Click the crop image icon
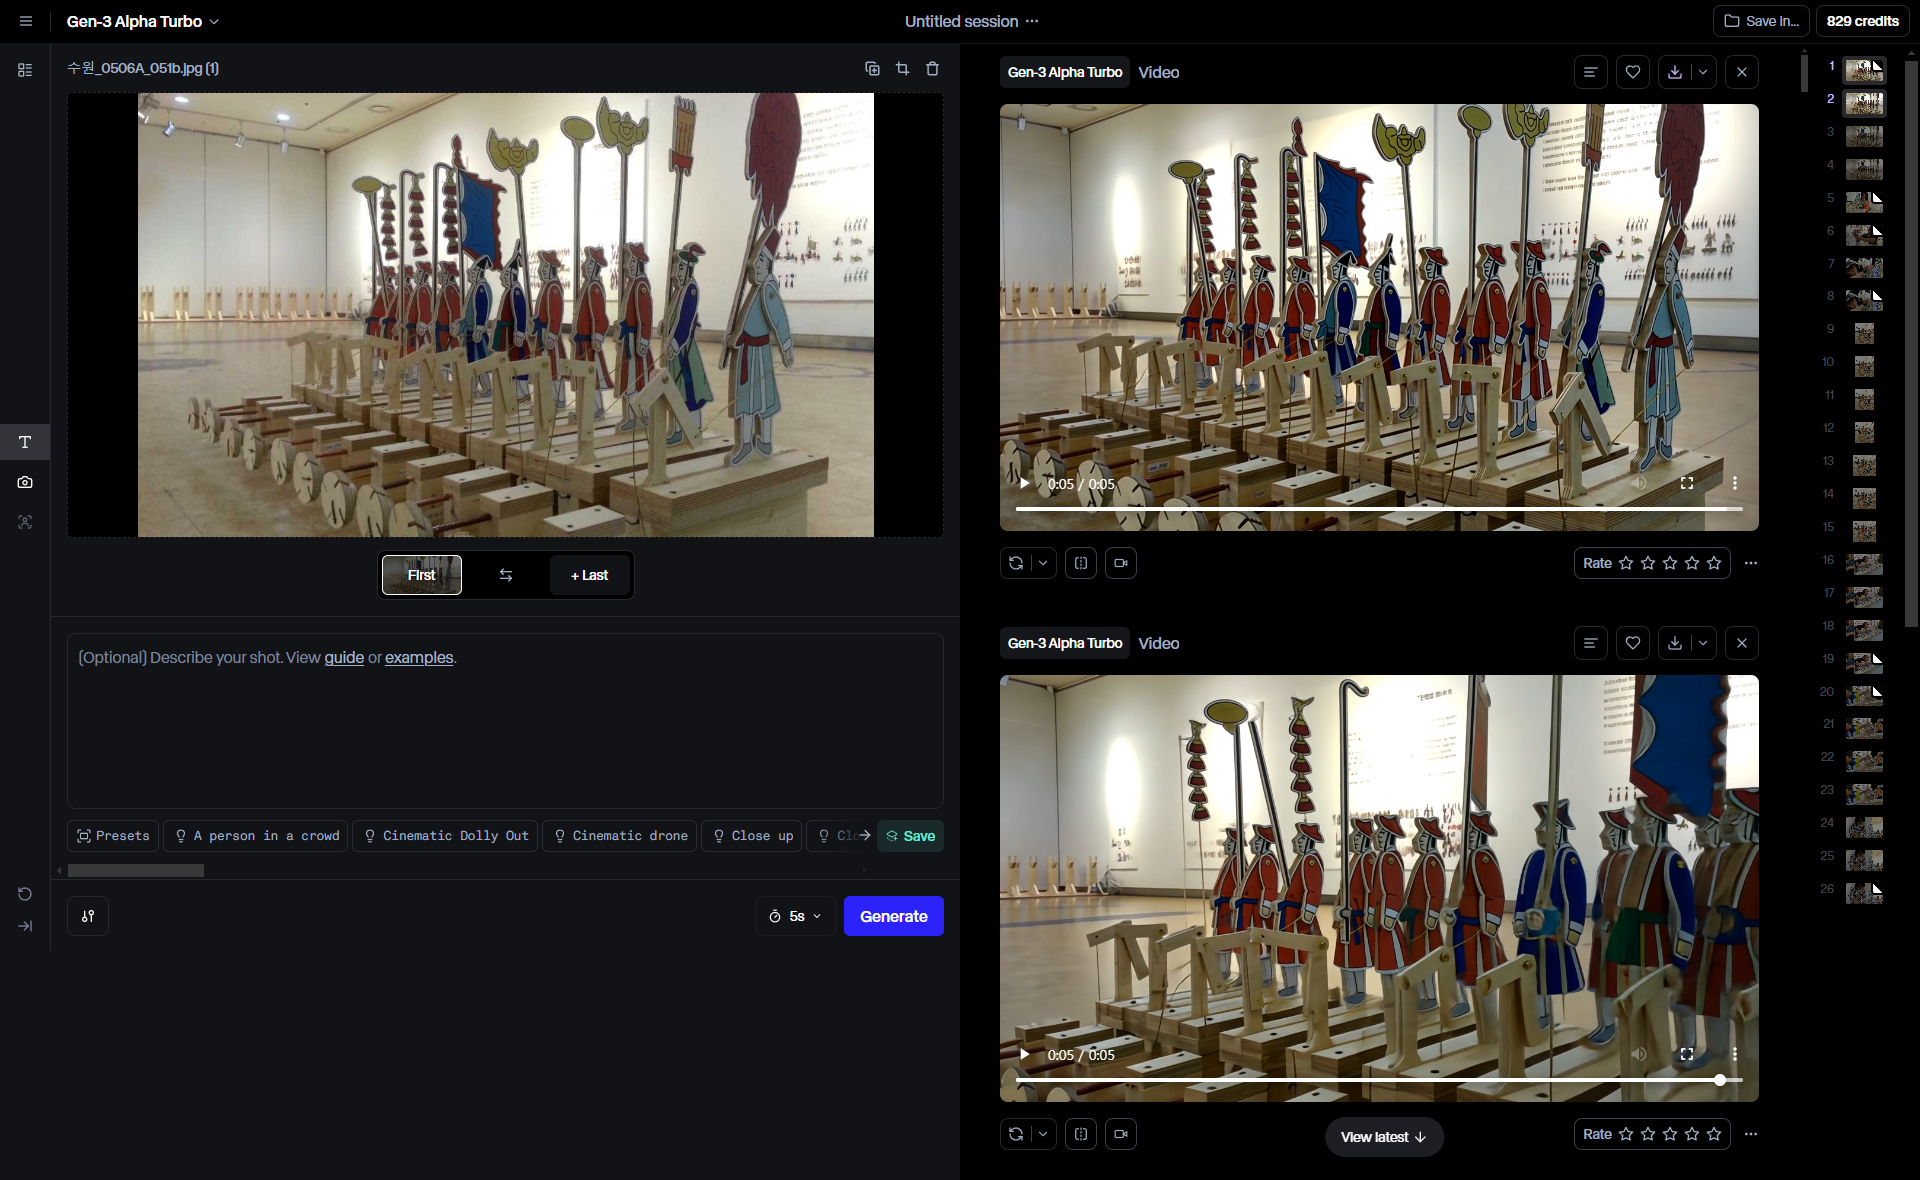Image resolution: width=1920 pixels, height=1180 pixels. pos(902,68)
